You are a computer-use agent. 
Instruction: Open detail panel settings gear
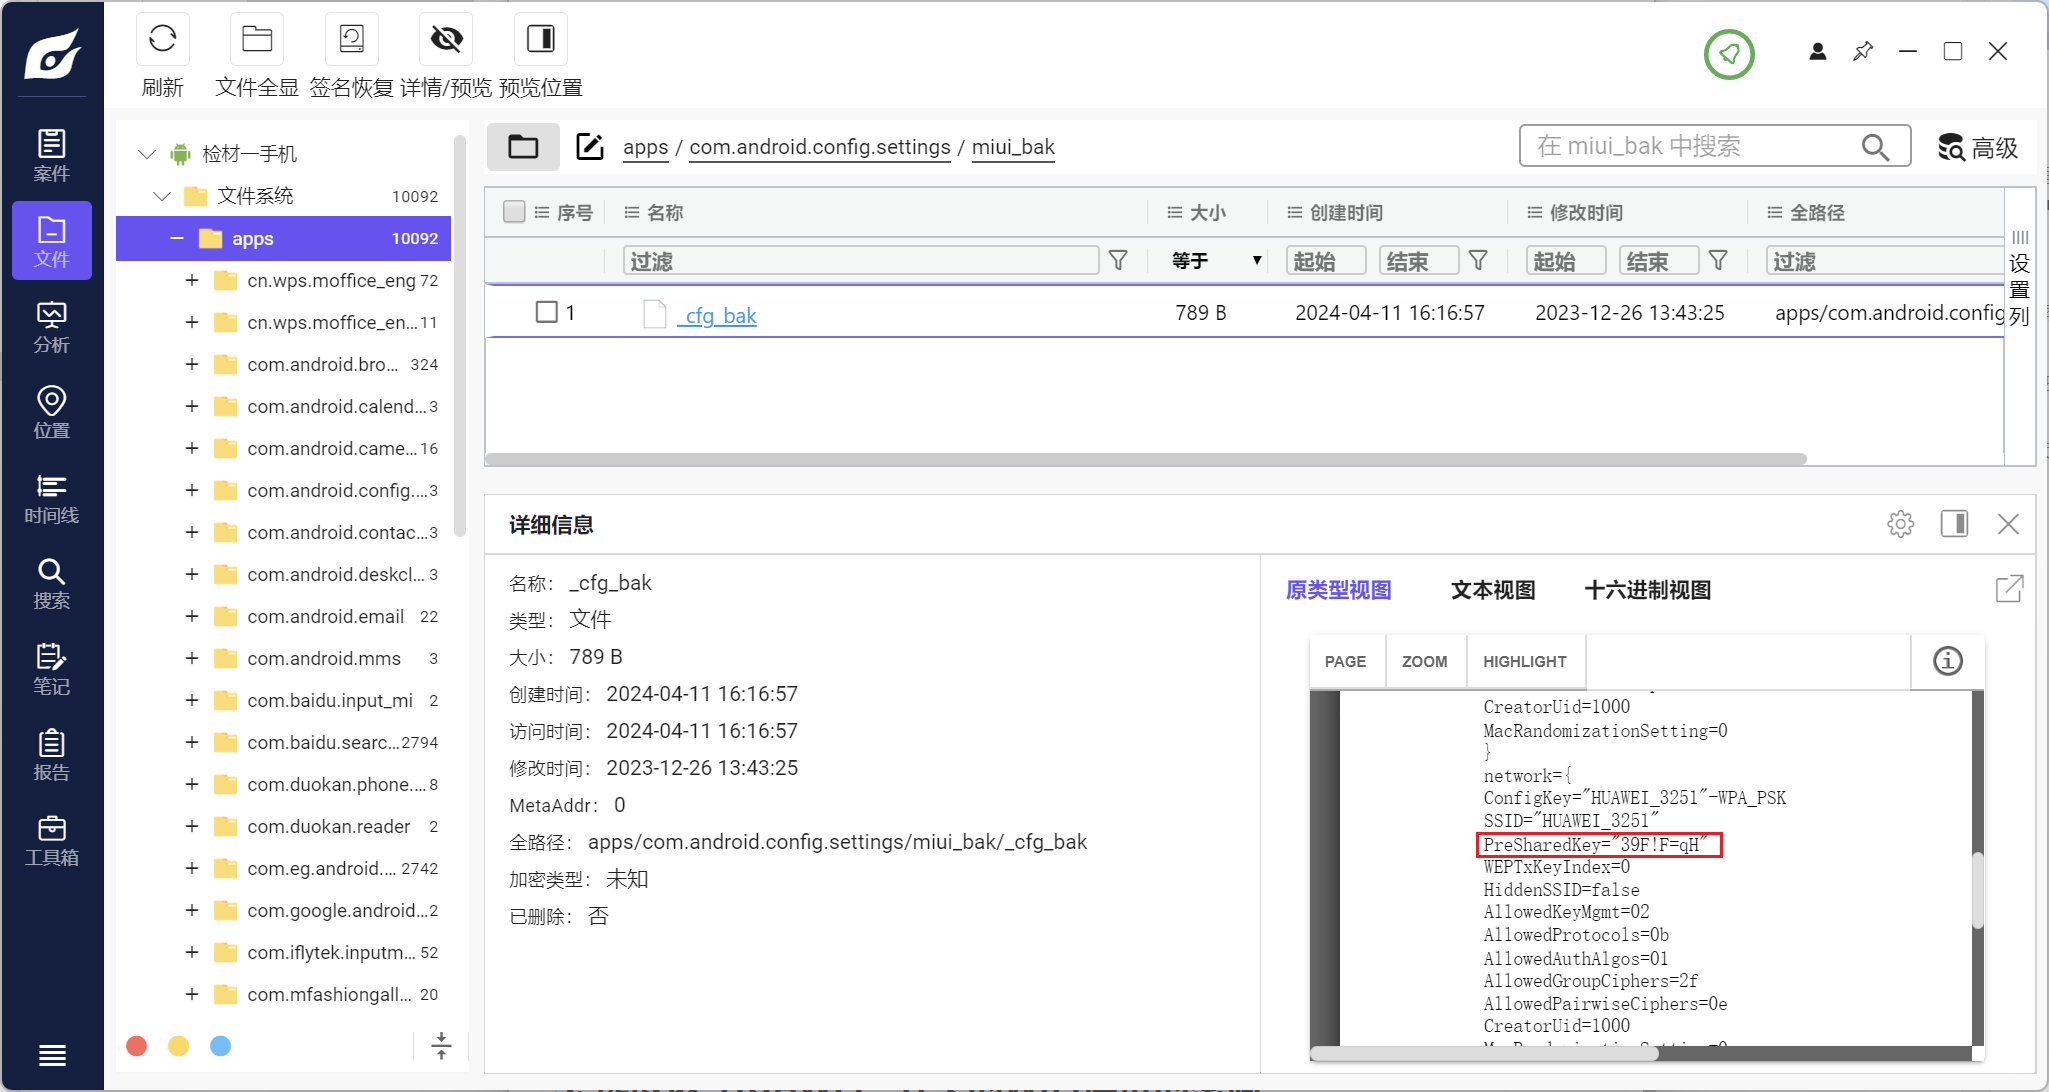(1901, 524)
